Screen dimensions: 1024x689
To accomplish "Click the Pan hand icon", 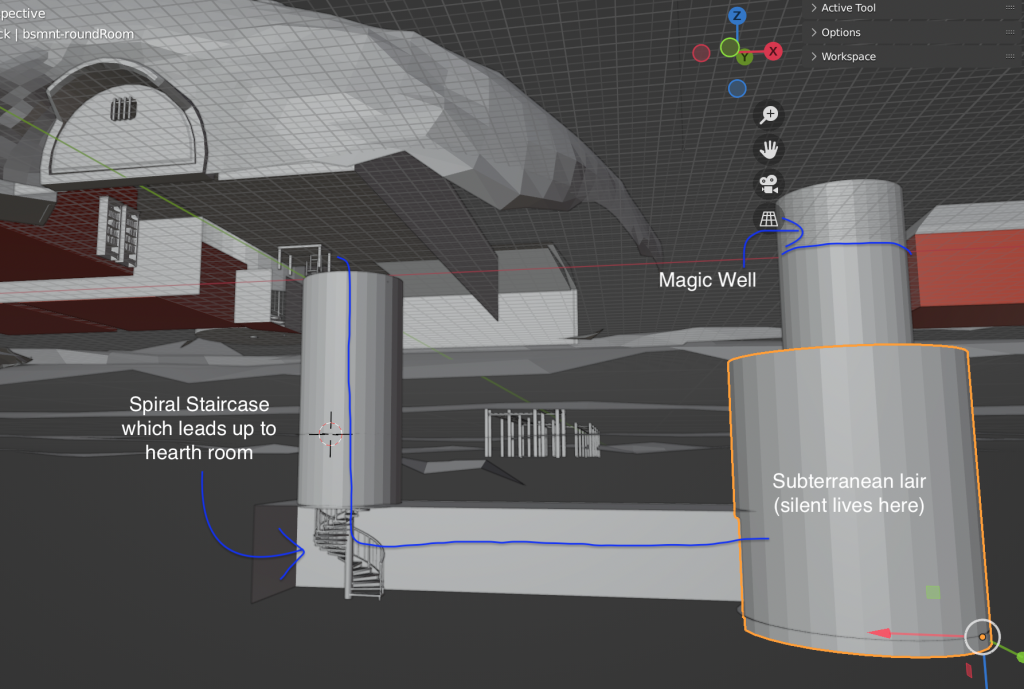I will pos(768,150).
